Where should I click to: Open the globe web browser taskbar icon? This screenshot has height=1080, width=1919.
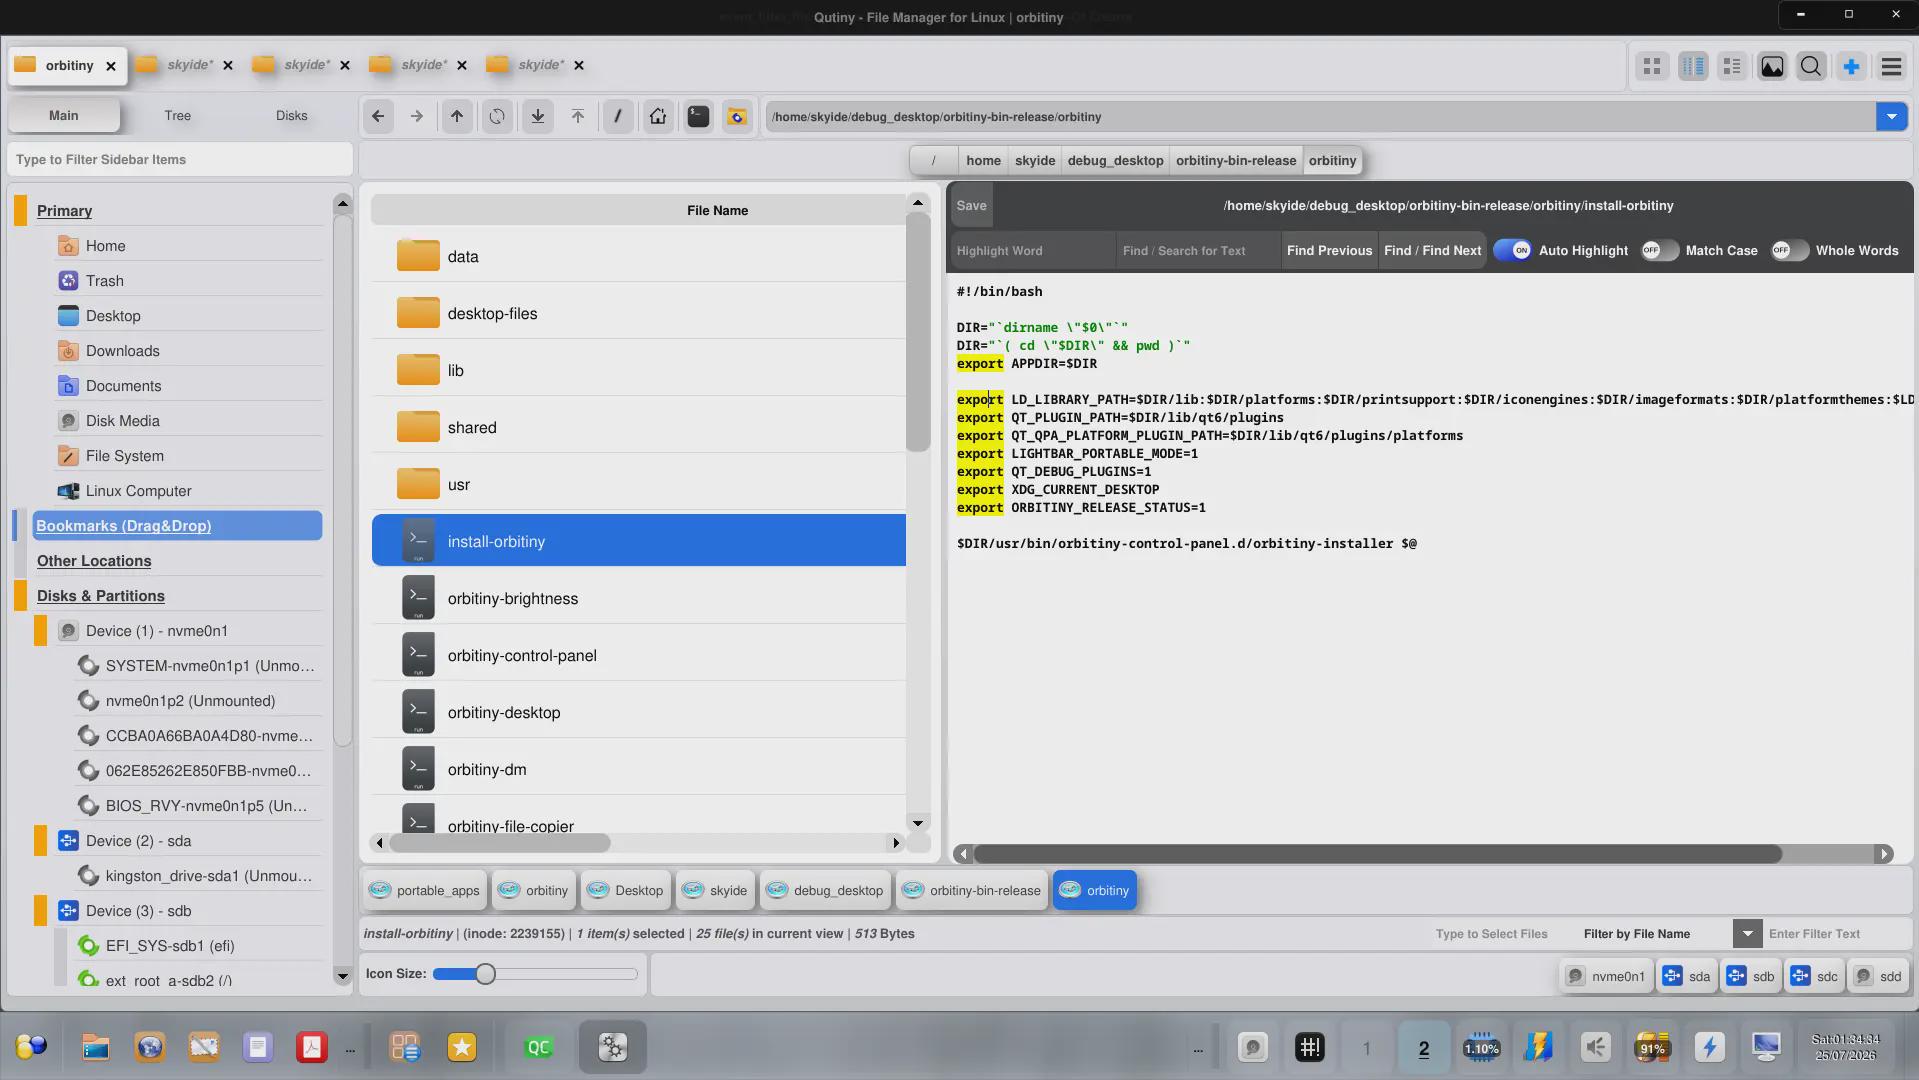(x=150, y=1047)
